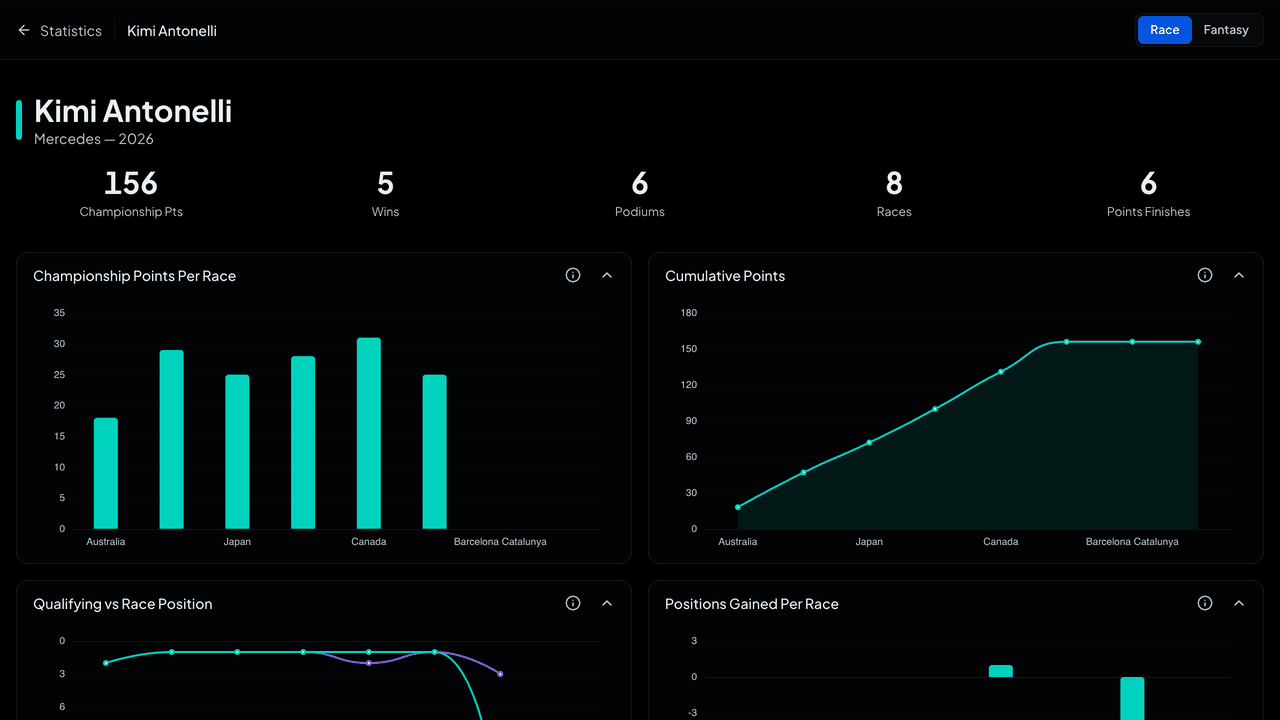Select the Kimi Antonelli breadcrumb item
The width and height of the screenshot is (1280, 720).
pyautogui.click(x=172, y=31)
